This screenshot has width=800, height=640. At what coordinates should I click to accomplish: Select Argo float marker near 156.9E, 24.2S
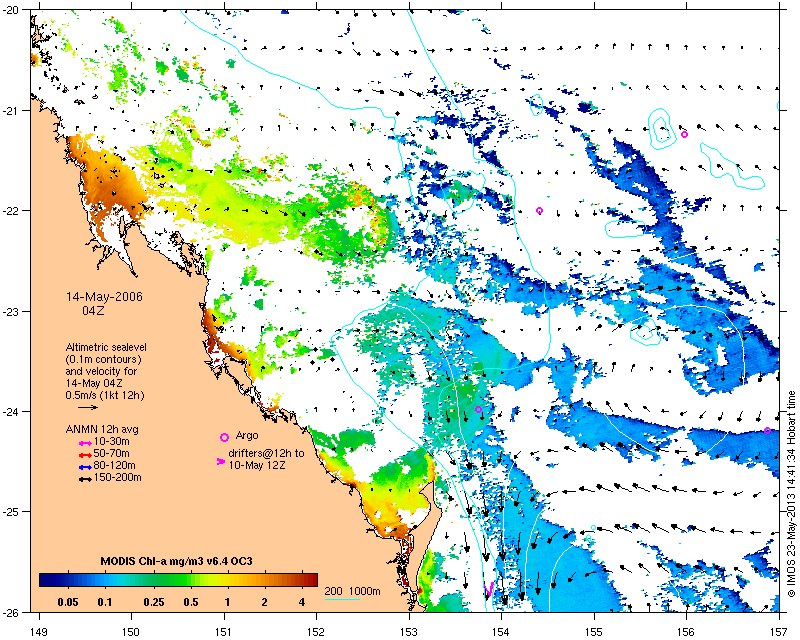pos(767,431)
